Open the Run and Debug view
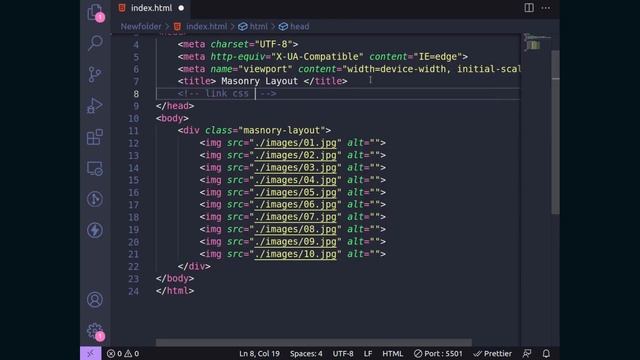The image size is (640, 360). point(95,105)
